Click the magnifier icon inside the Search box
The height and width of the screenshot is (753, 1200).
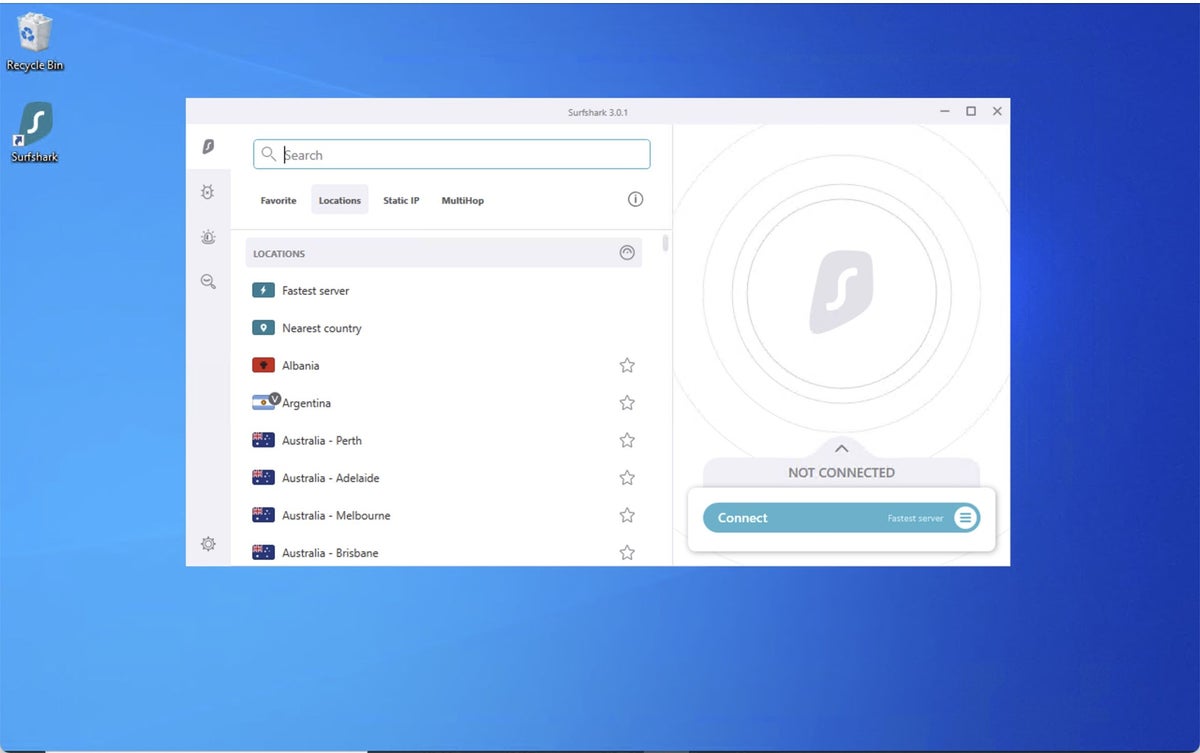(268, 154)
